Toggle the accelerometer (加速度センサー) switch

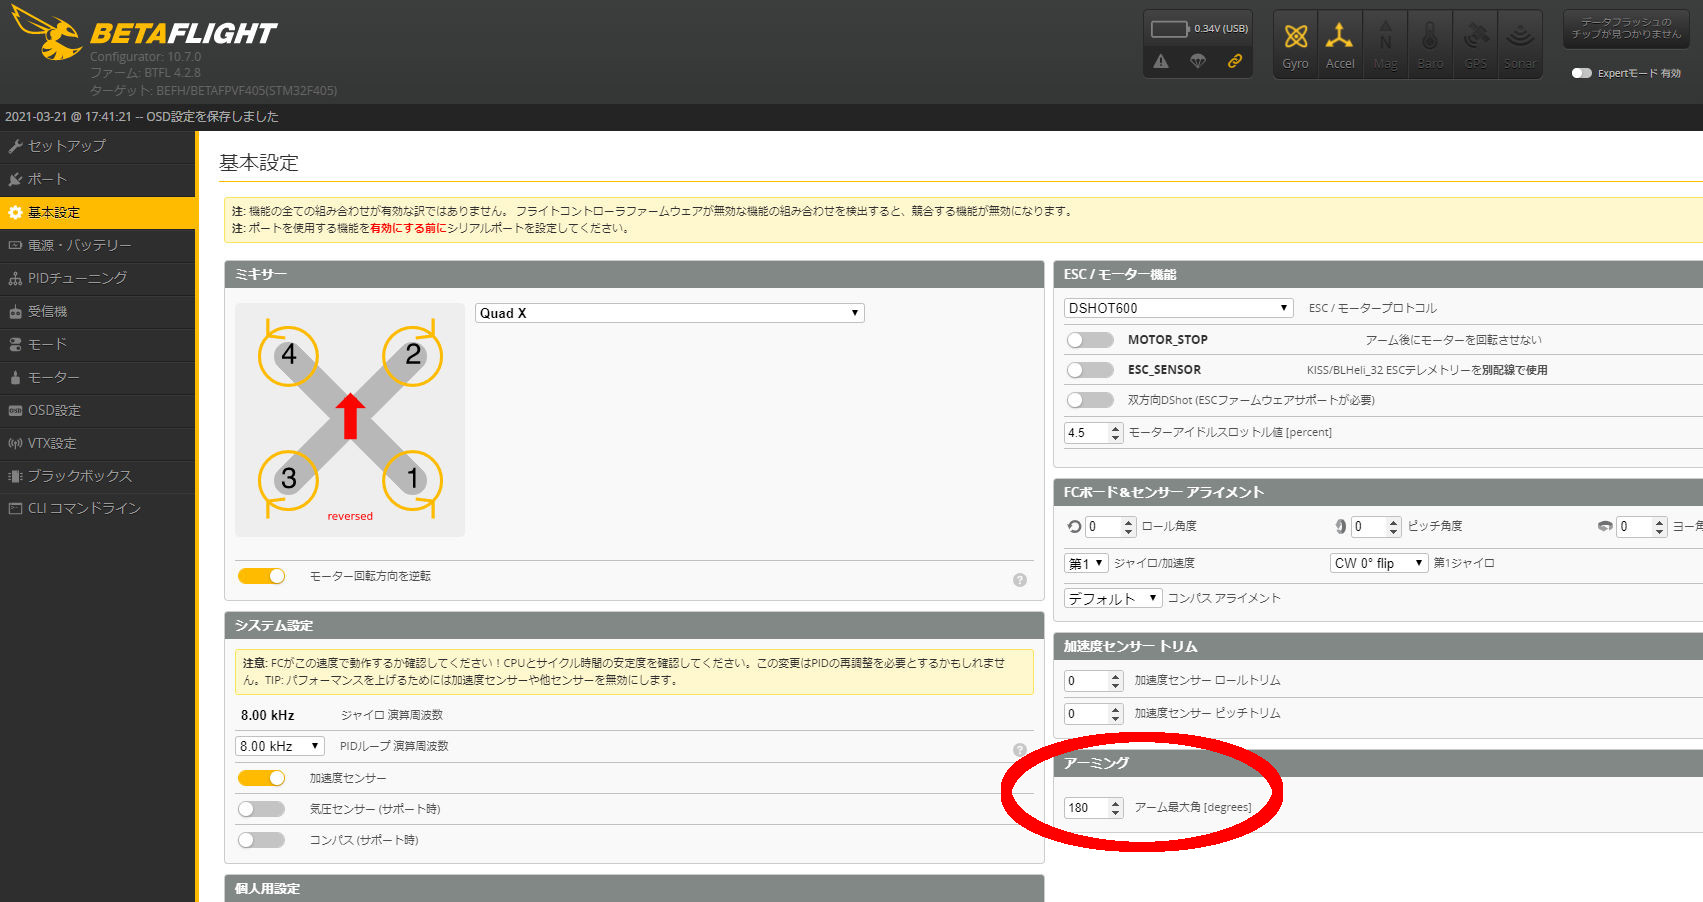click(x=261, y=778)
